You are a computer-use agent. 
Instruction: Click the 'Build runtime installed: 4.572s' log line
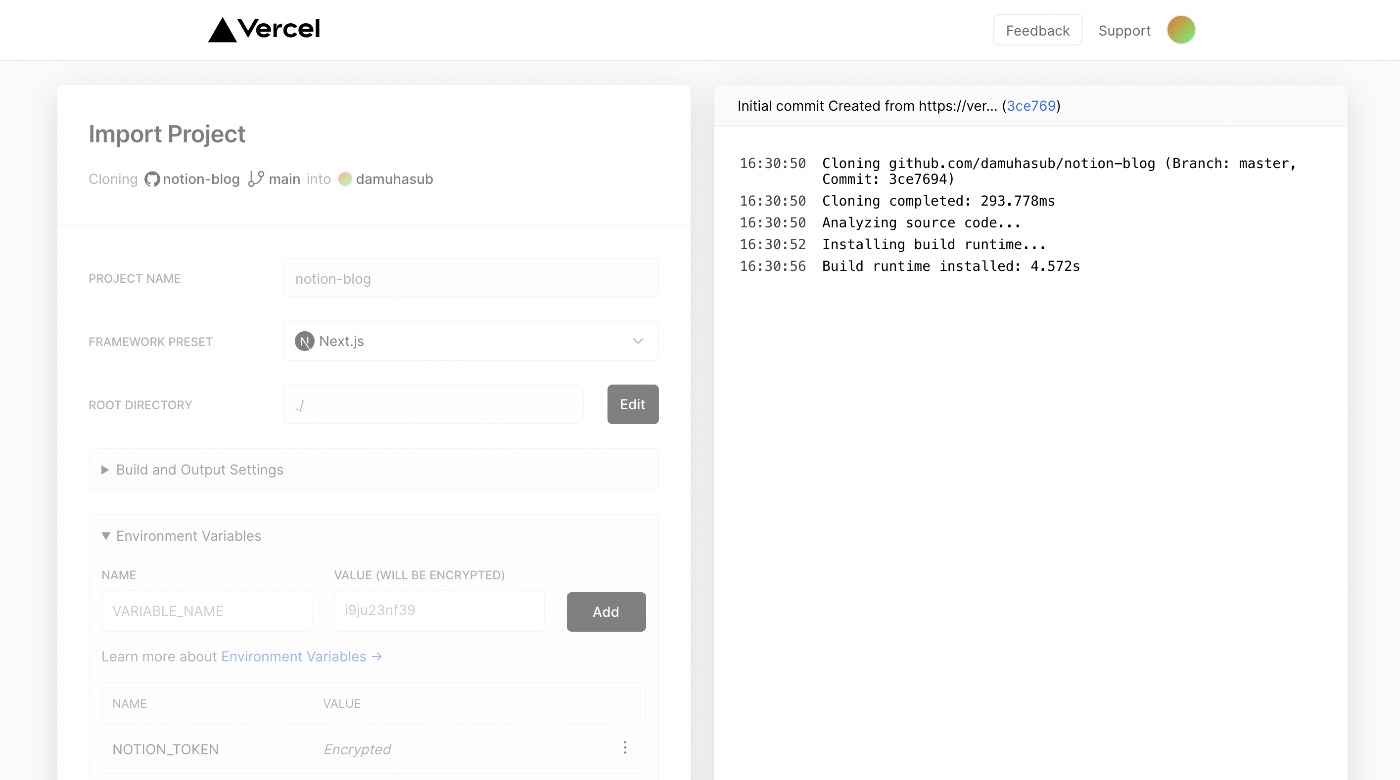coord(951,266)
